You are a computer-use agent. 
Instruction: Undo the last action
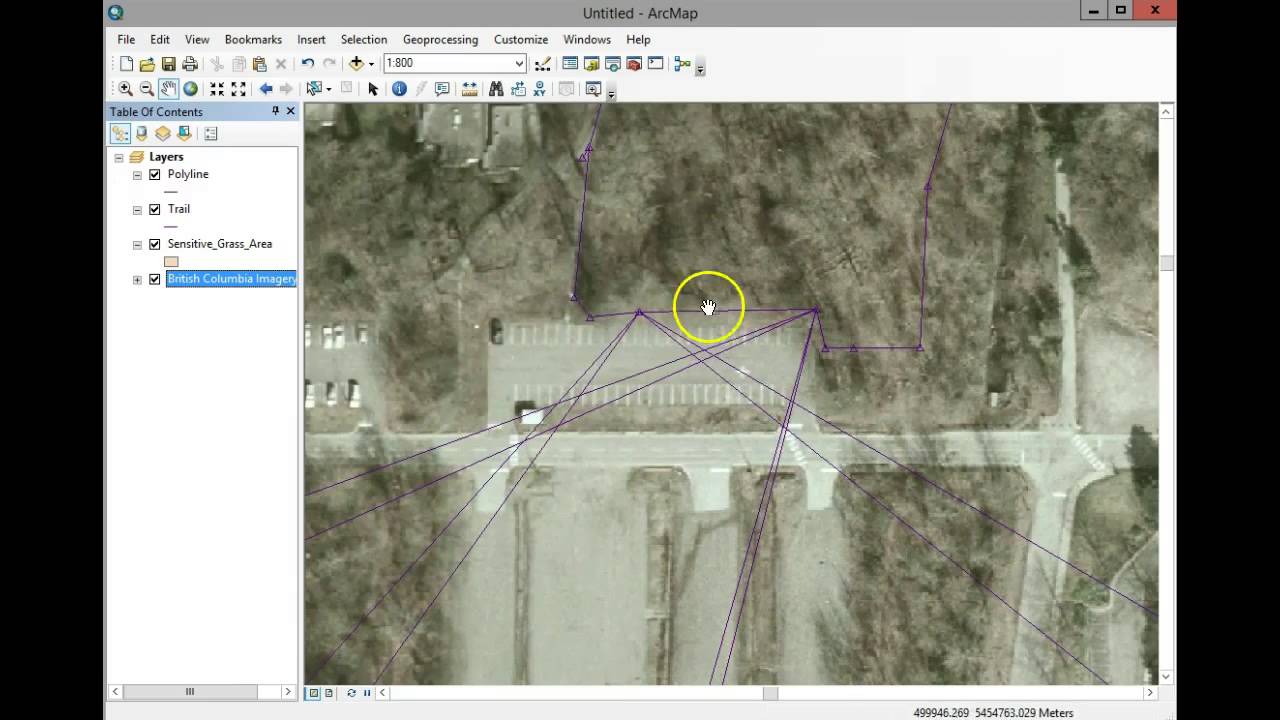(308, 64)
